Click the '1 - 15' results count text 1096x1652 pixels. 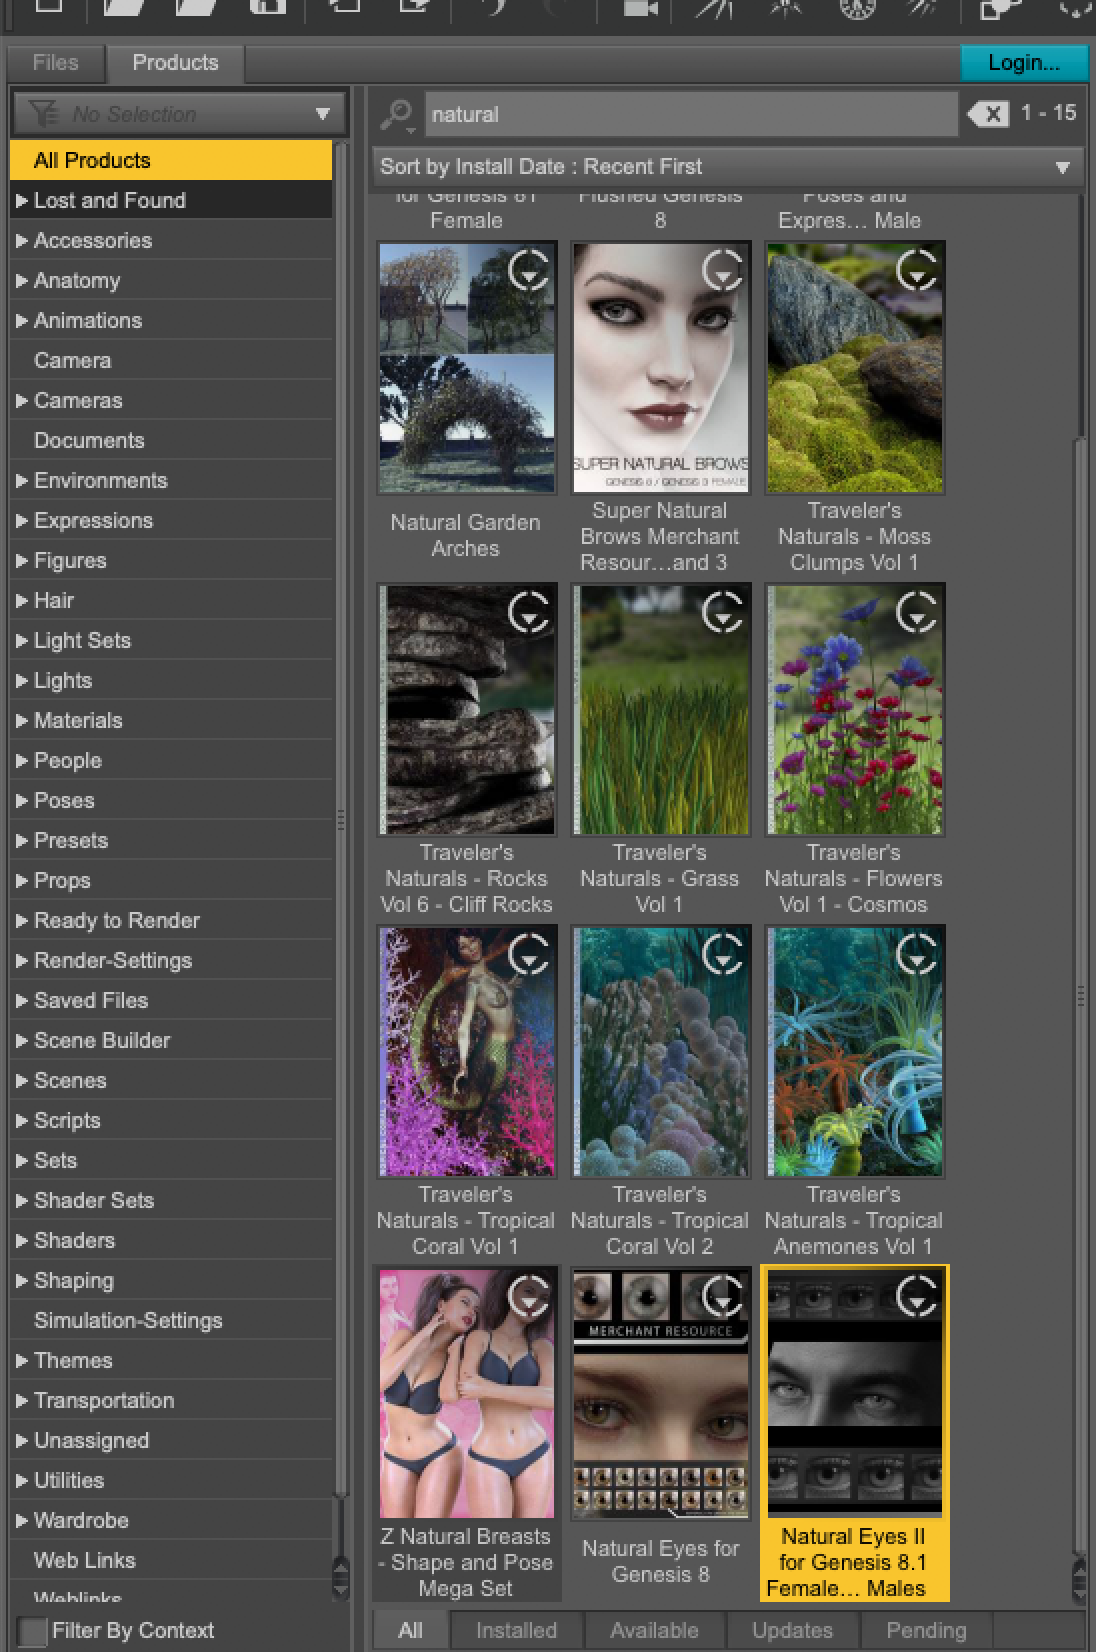(x=1048, y=113)
